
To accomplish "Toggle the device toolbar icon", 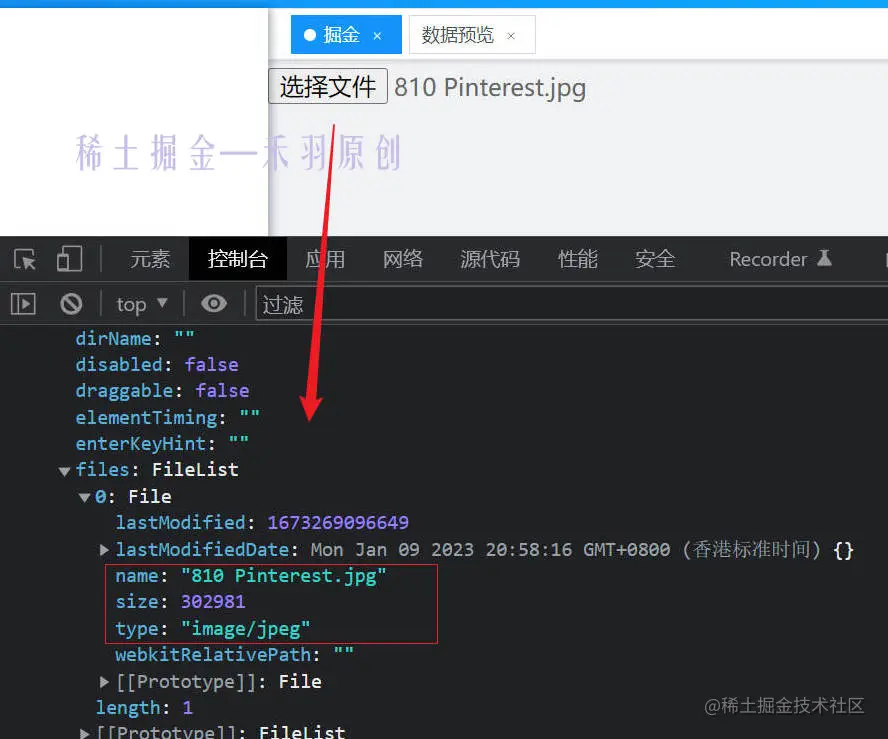I will coord(70,259).
